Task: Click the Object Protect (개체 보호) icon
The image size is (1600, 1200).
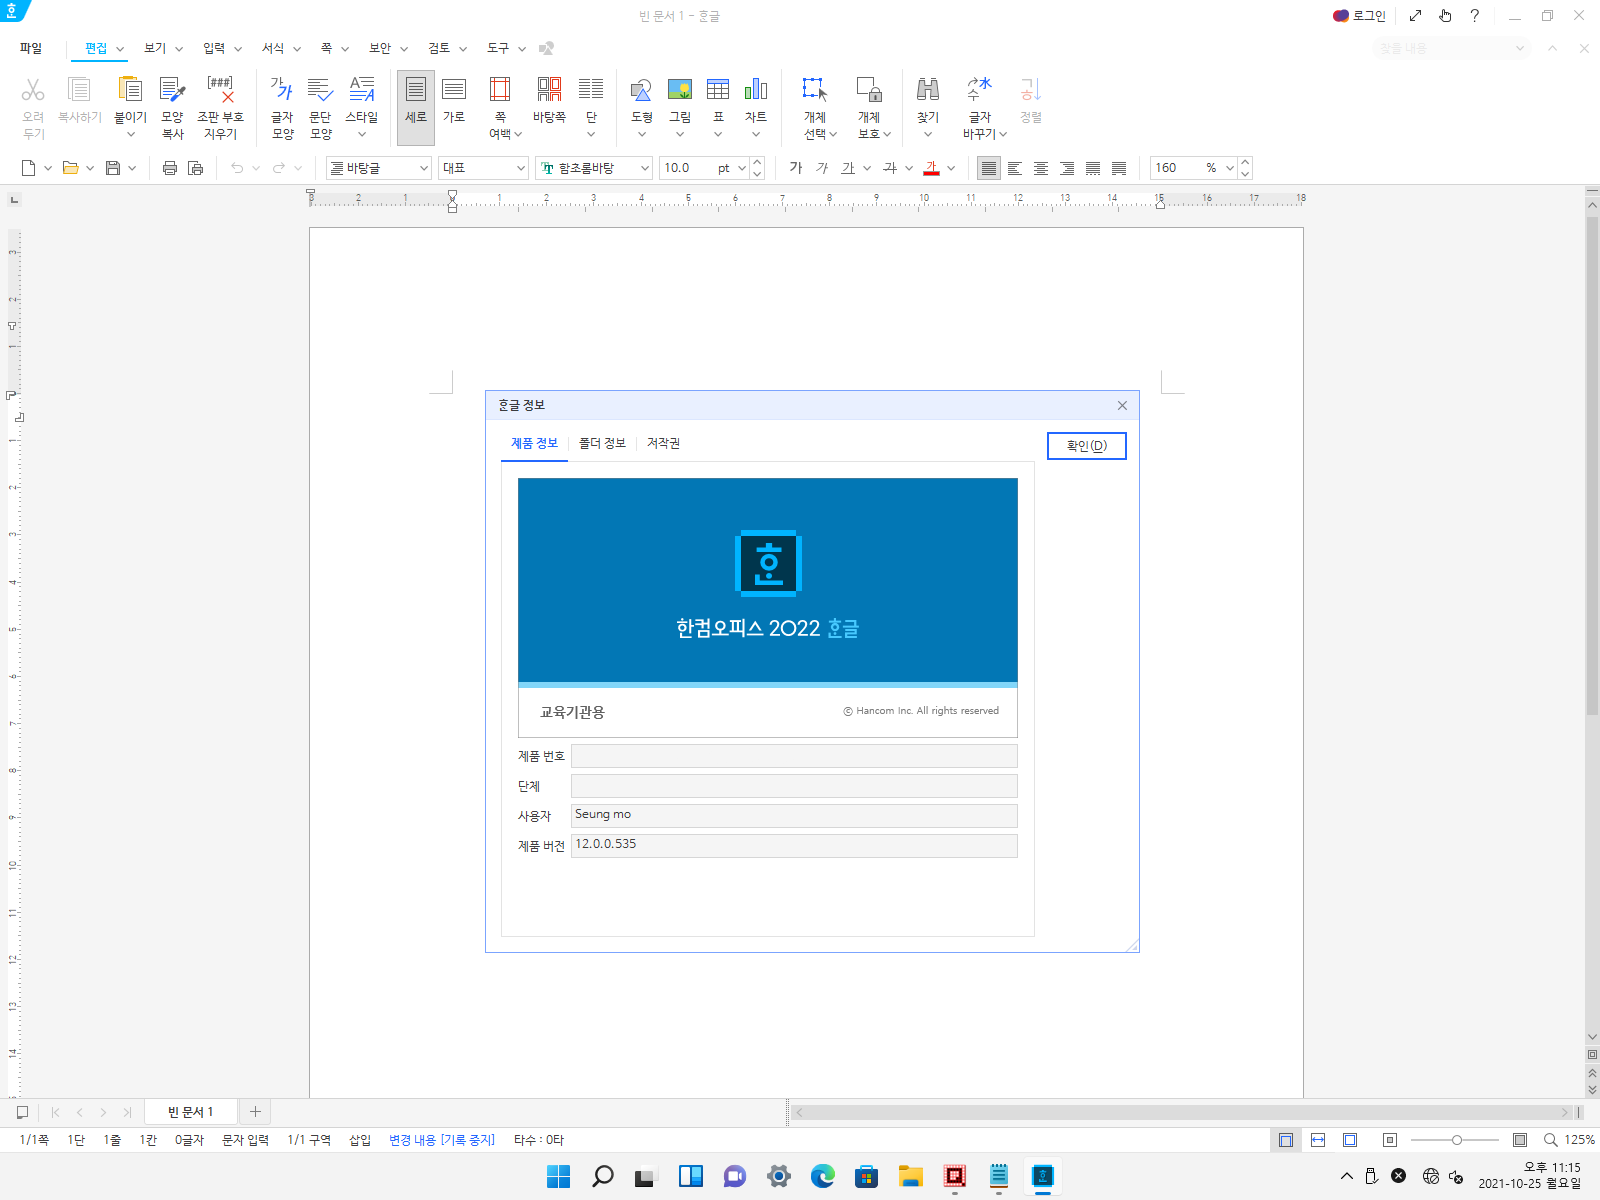Action: coord(869,90)
